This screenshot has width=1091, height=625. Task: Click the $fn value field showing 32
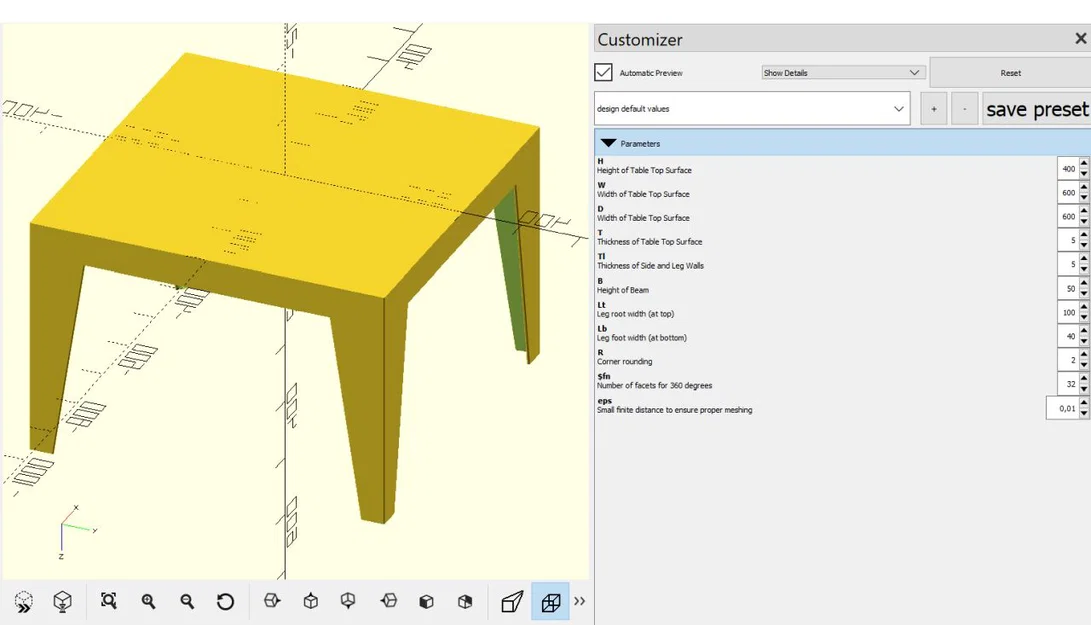(x=1067, y=384)
